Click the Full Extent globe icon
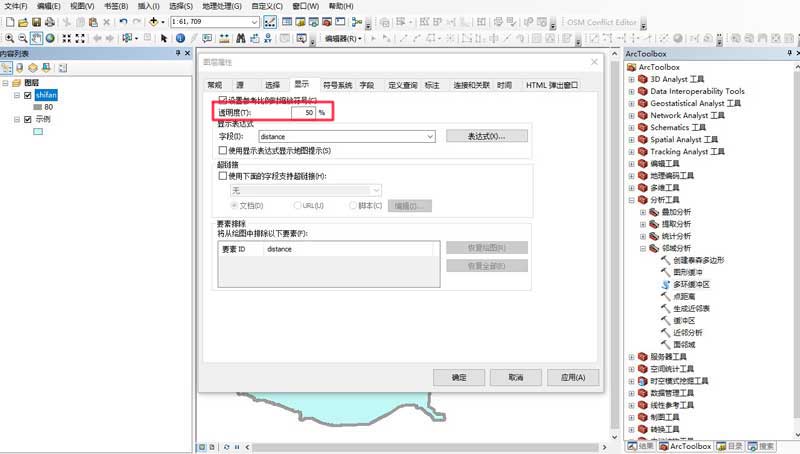This screenshot has width=800, height=454. 50,38
